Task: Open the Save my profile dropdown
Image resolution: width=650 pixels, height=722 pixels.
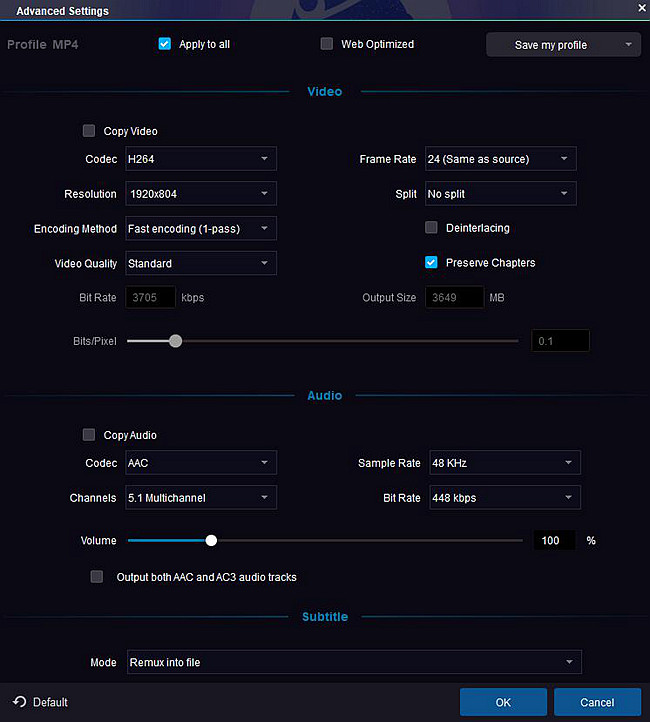Action: coord(563,45)
